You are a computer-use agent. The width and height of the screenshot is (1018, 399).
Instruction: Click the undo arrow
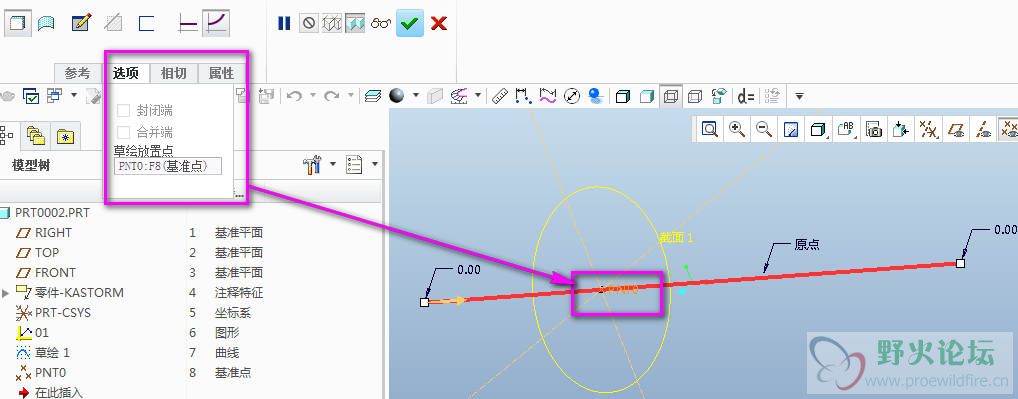(x=294, y=97)
